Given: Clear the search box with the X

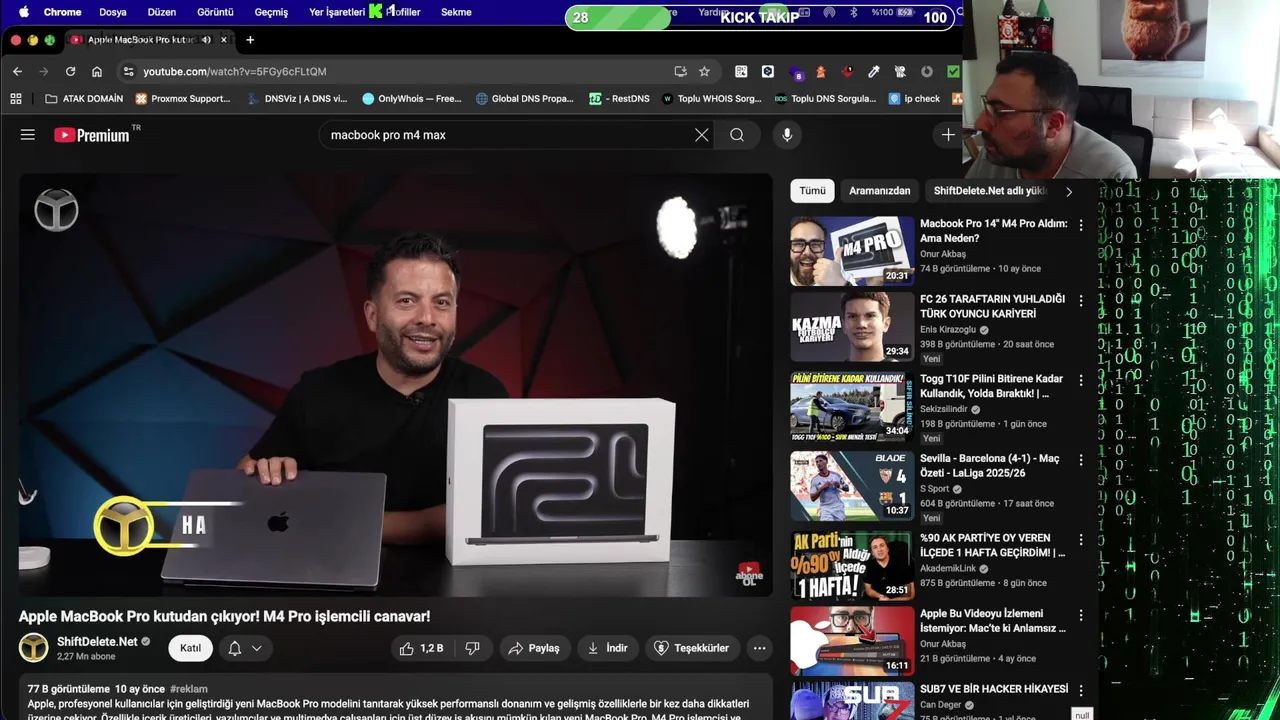Looking at the screenshot, I should pyautogui.click(x=702, y=135).
